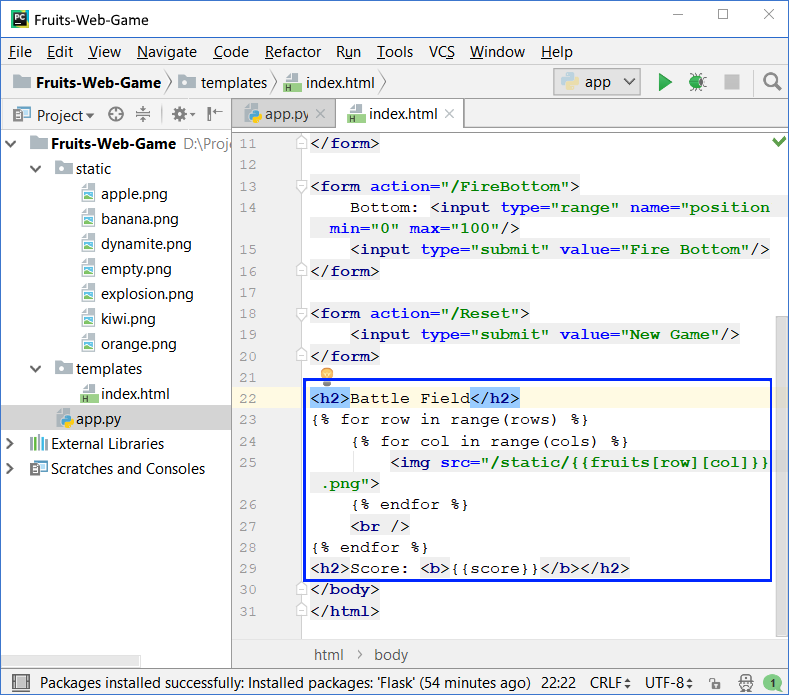This screenshot has height=695, width=789.
Task: Run the app with the green play button
Action: 665,82
